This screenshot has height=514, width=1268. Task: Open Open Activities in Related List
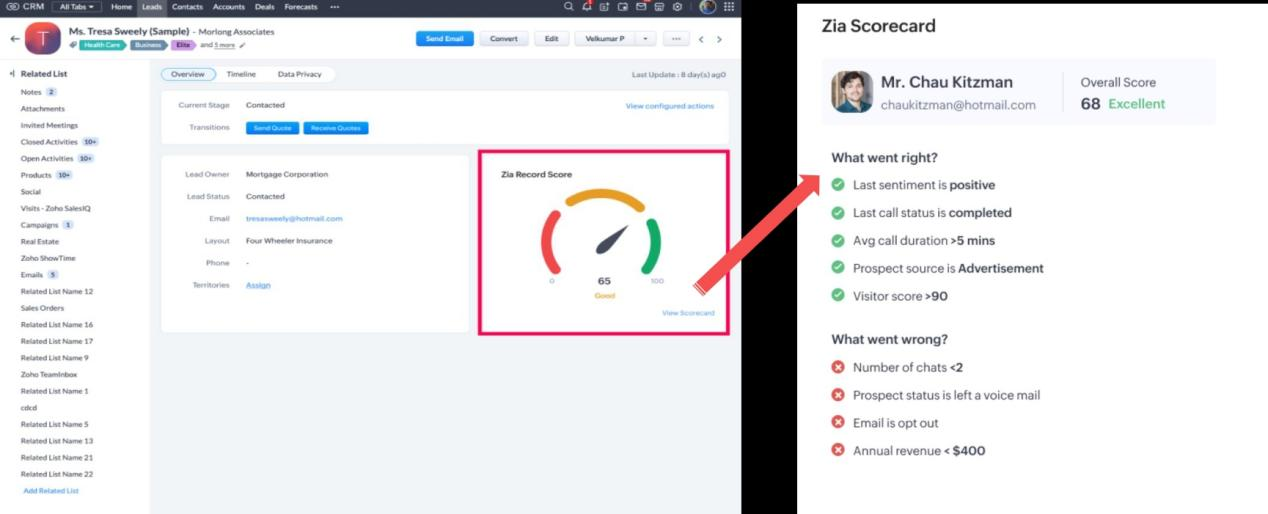click(x=47, y=158)
